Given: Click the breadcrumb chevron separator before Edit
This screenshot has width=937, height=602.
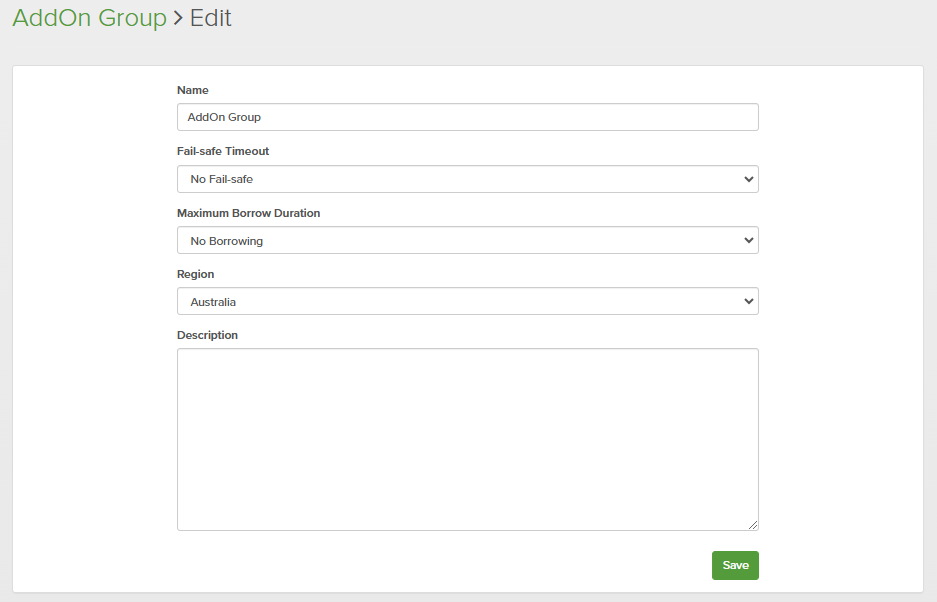Looking at the screenshot, I should [178, 19].
